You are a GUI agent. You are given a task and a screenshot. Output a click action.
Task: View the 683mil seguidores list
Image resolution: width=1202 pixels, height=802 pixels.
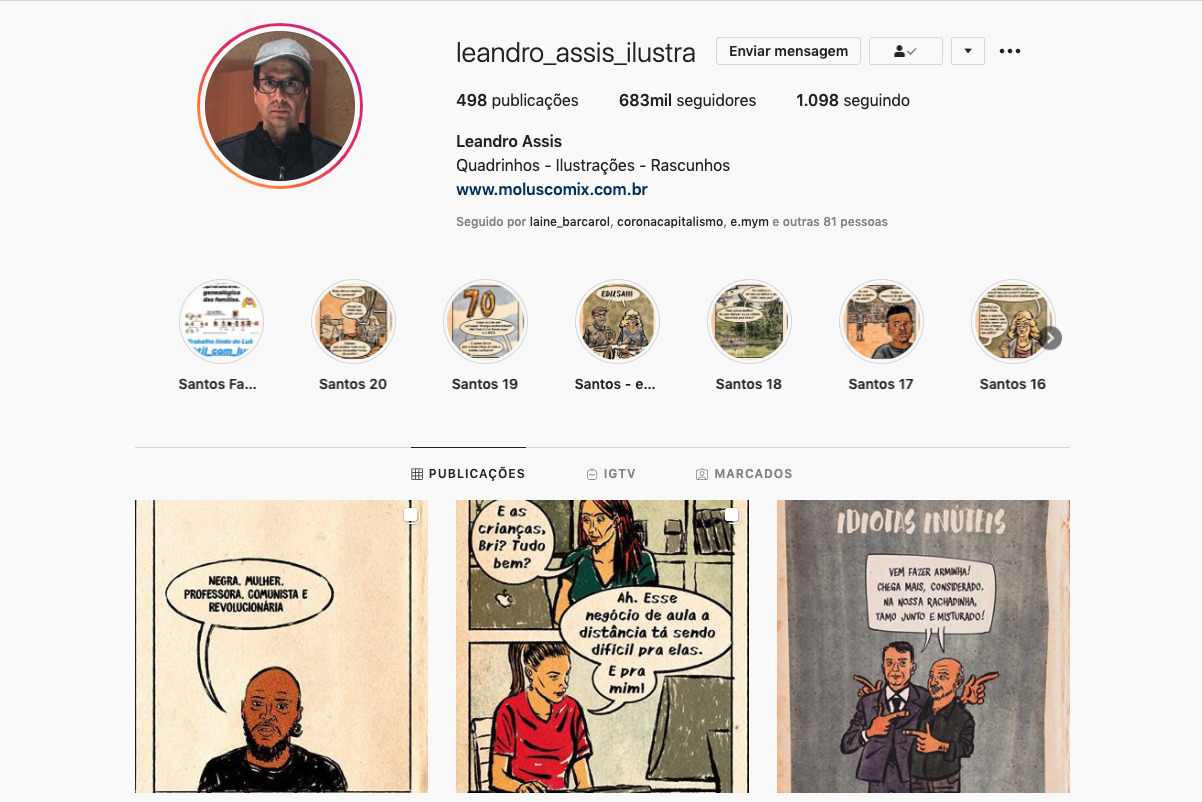tap(688, 100)
